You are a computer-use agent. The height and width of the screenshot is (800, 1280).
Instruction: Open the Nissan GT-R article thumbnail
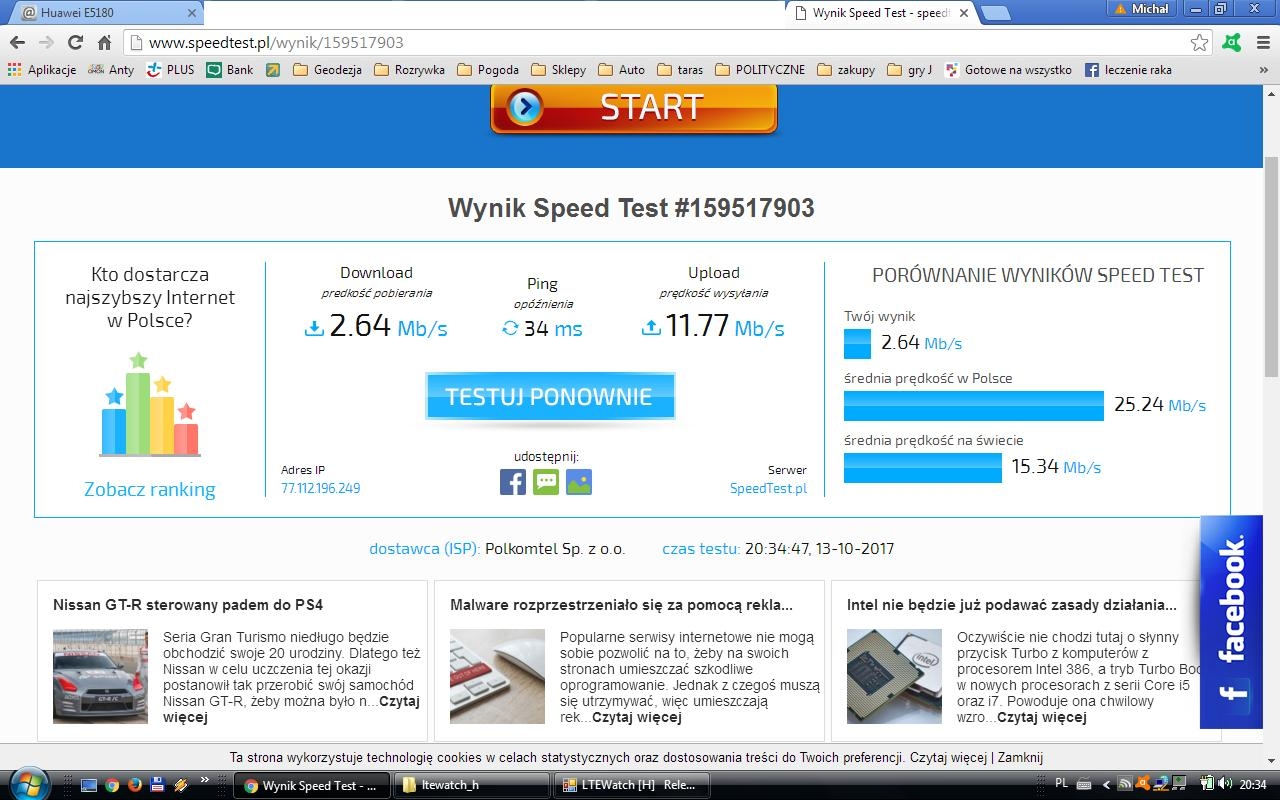(x=100, y=676)
